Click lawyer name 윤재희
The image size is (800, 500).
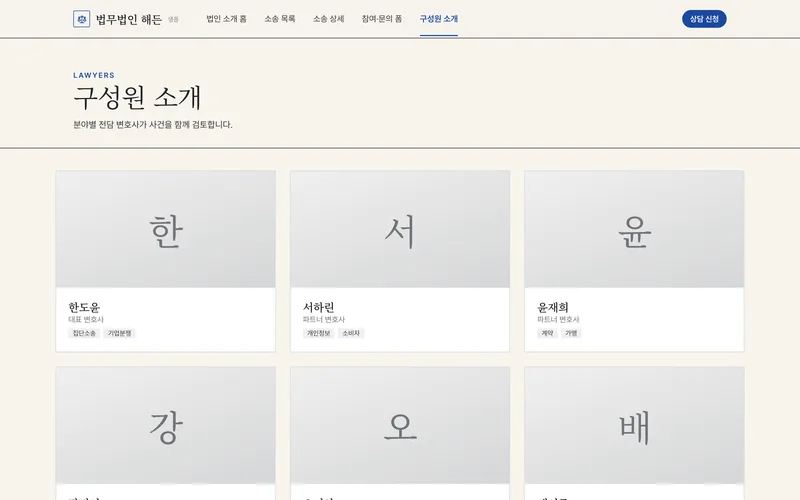point(553,307)
